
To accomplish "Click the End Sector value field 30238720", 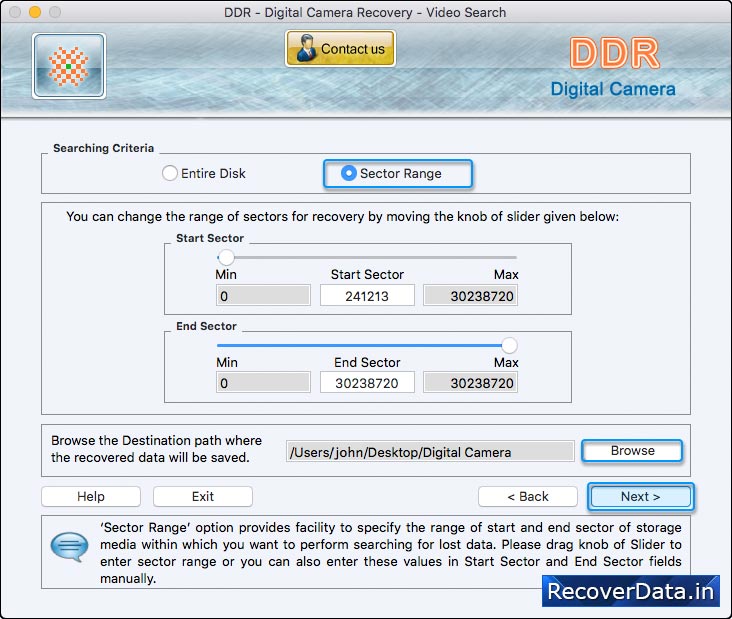I will 367,383.
